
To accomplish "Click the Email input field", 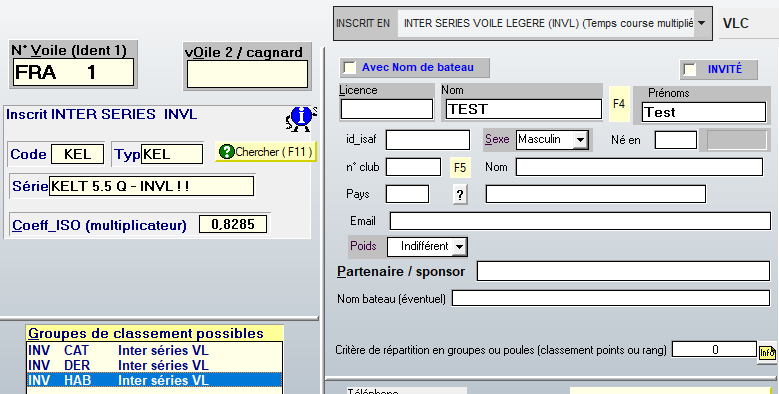I will coord(580,221).
